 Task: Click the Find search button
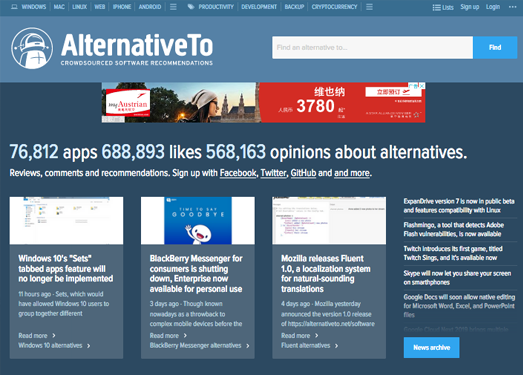495,47
